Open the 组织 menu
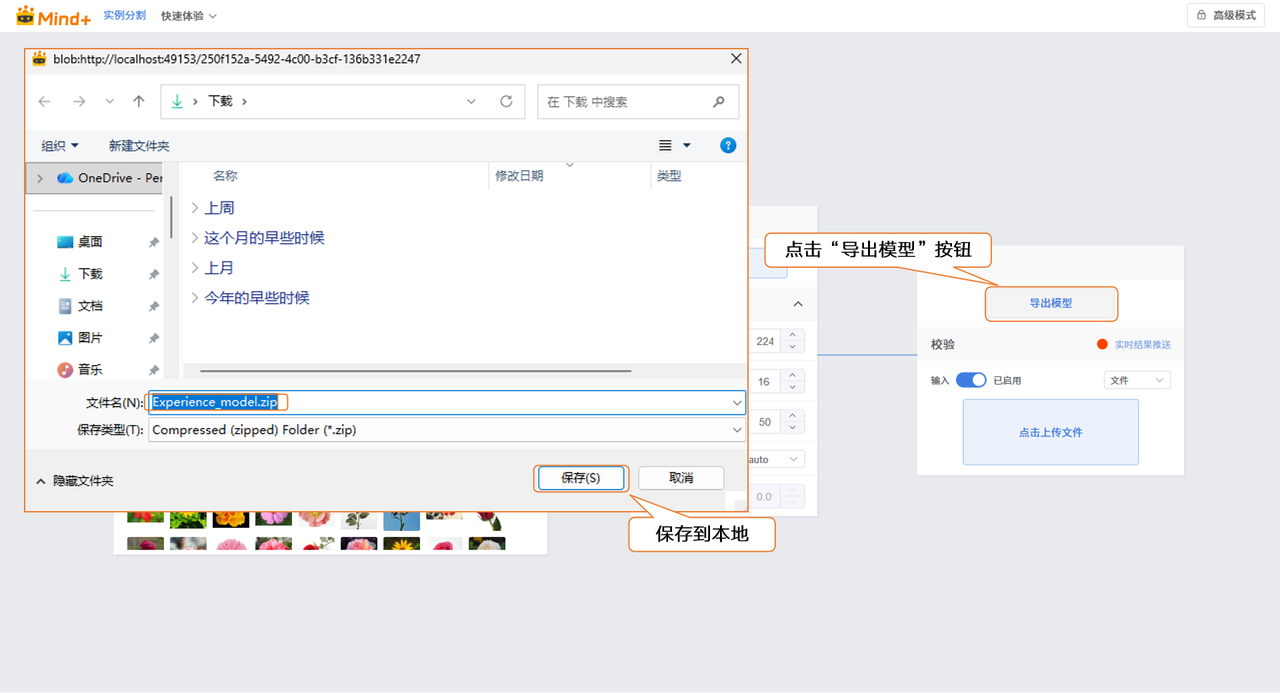Screen dimensions: 1280x693 (59, 146)
